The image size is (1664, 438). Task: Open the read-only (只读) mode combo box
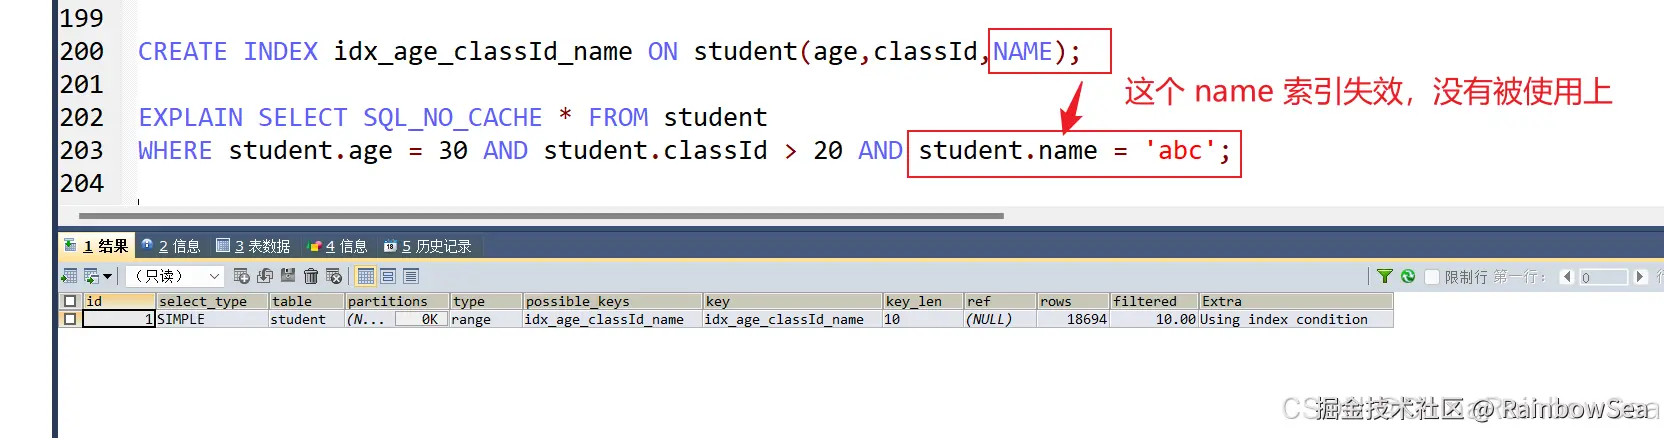point(174,276)
